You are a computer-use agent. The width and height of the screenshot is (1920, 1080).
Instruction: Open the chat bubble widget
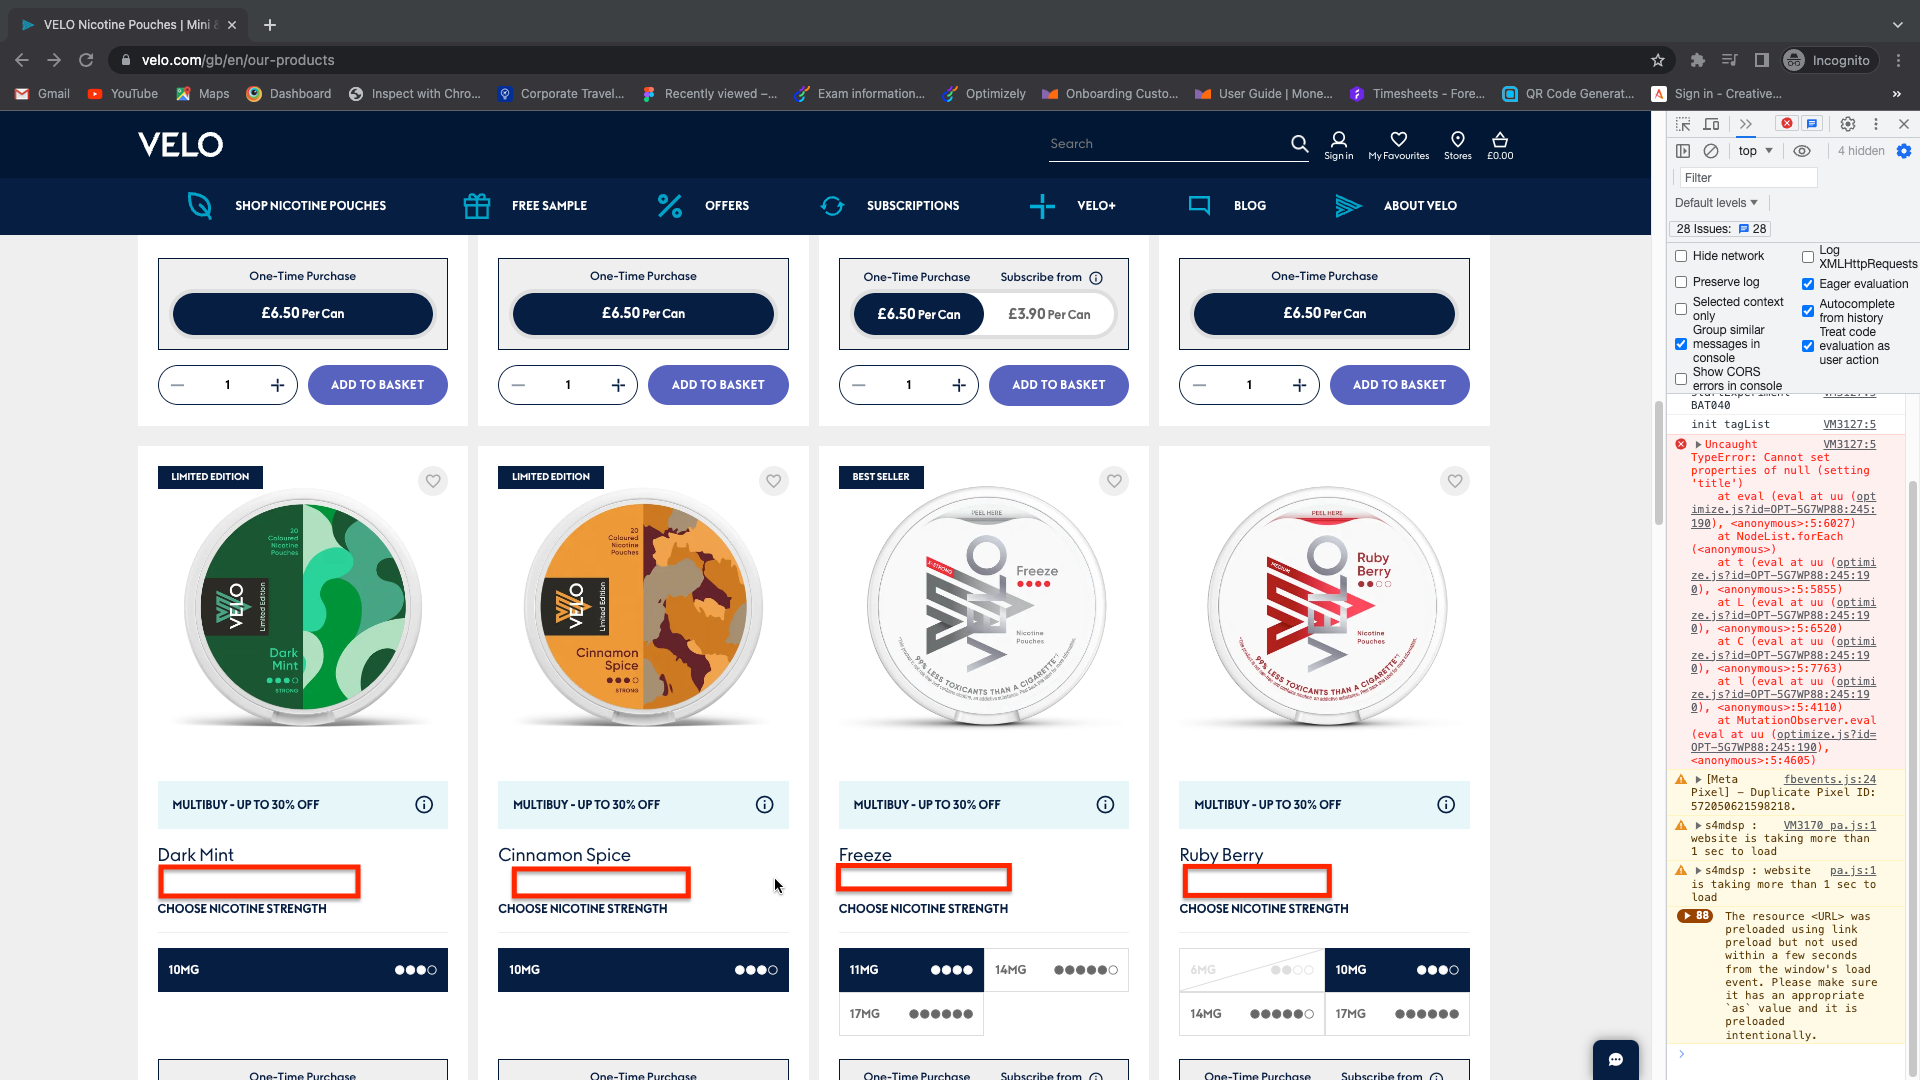pyautogui.click(x=1615, y=1060)
